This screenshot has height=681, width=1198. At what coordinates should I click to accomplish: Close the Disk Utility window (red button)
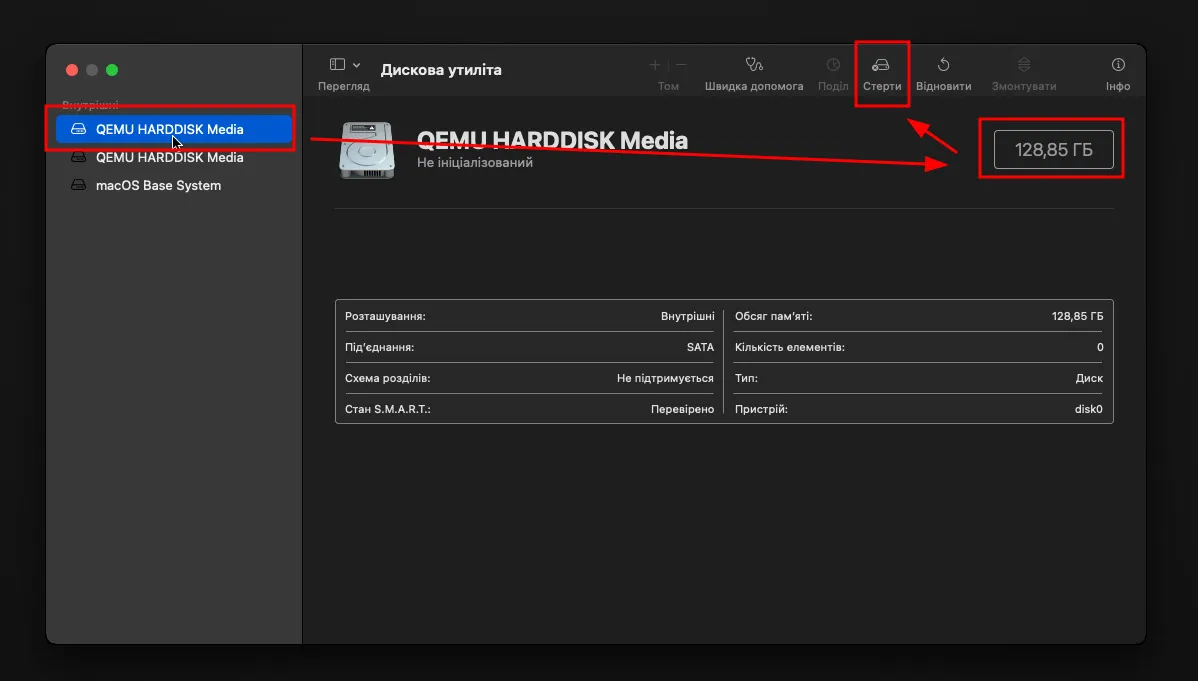pos(72,70)
